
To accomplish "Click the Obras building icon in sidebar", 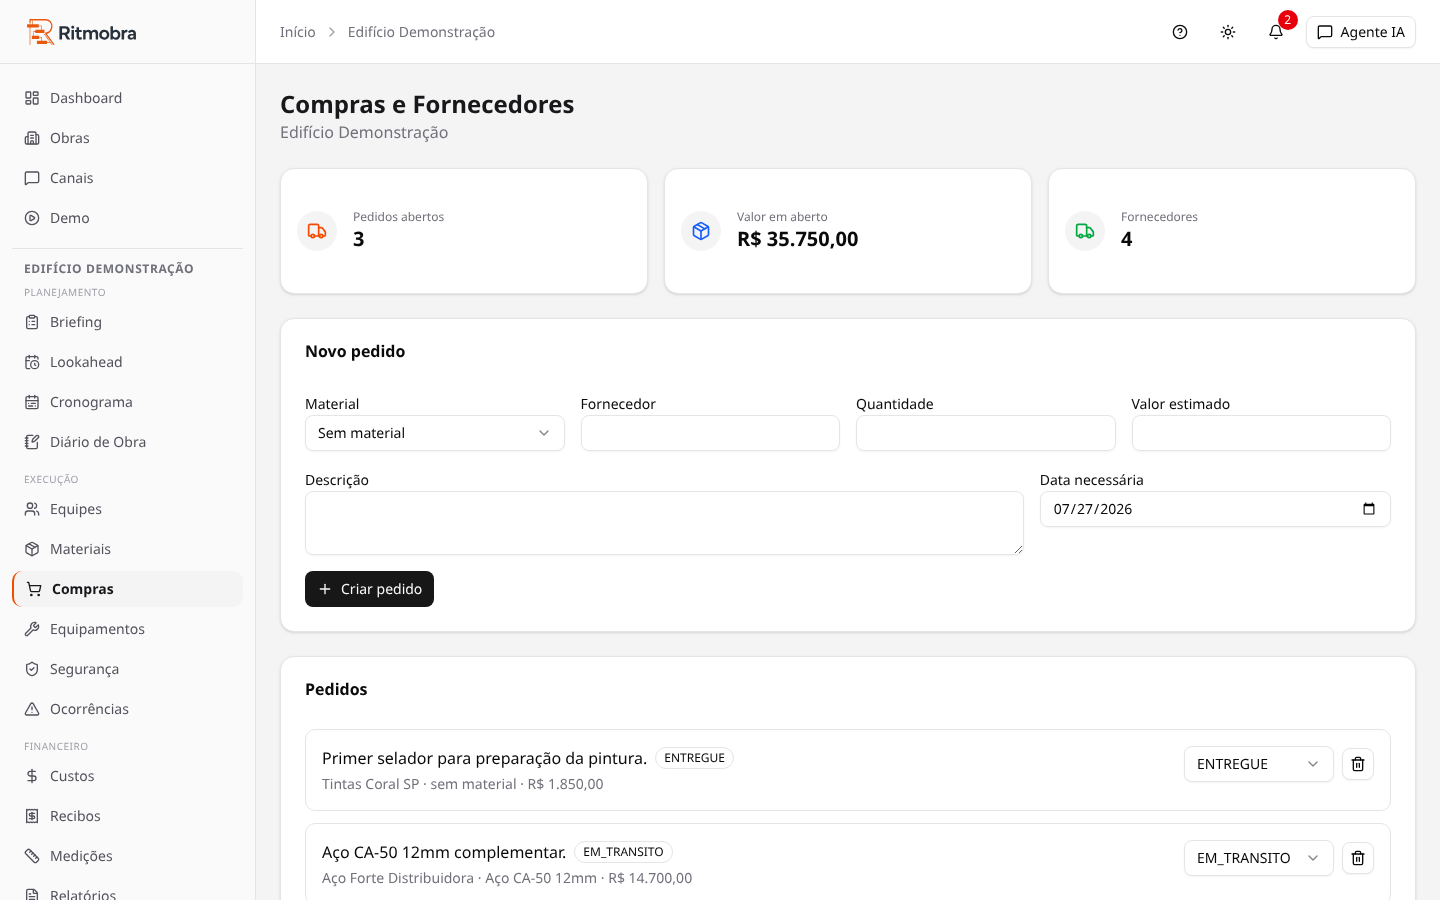I will 32,138.
